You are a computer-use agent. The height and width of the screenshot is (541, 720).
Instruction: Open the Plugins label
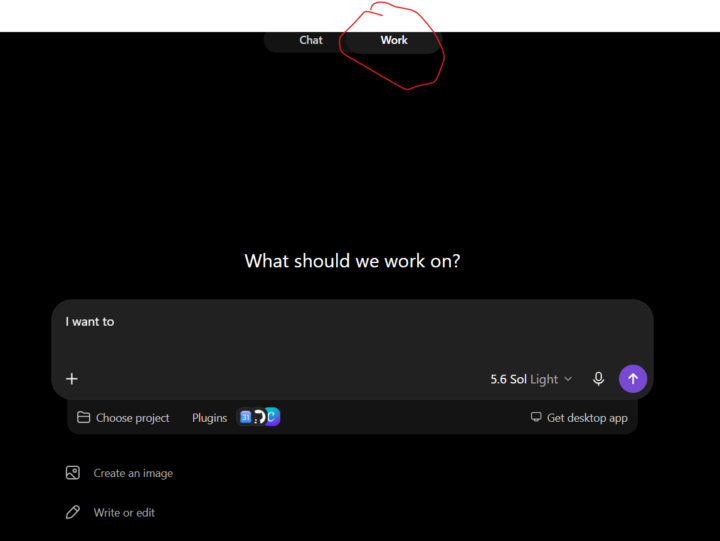(x=209, y=418)
